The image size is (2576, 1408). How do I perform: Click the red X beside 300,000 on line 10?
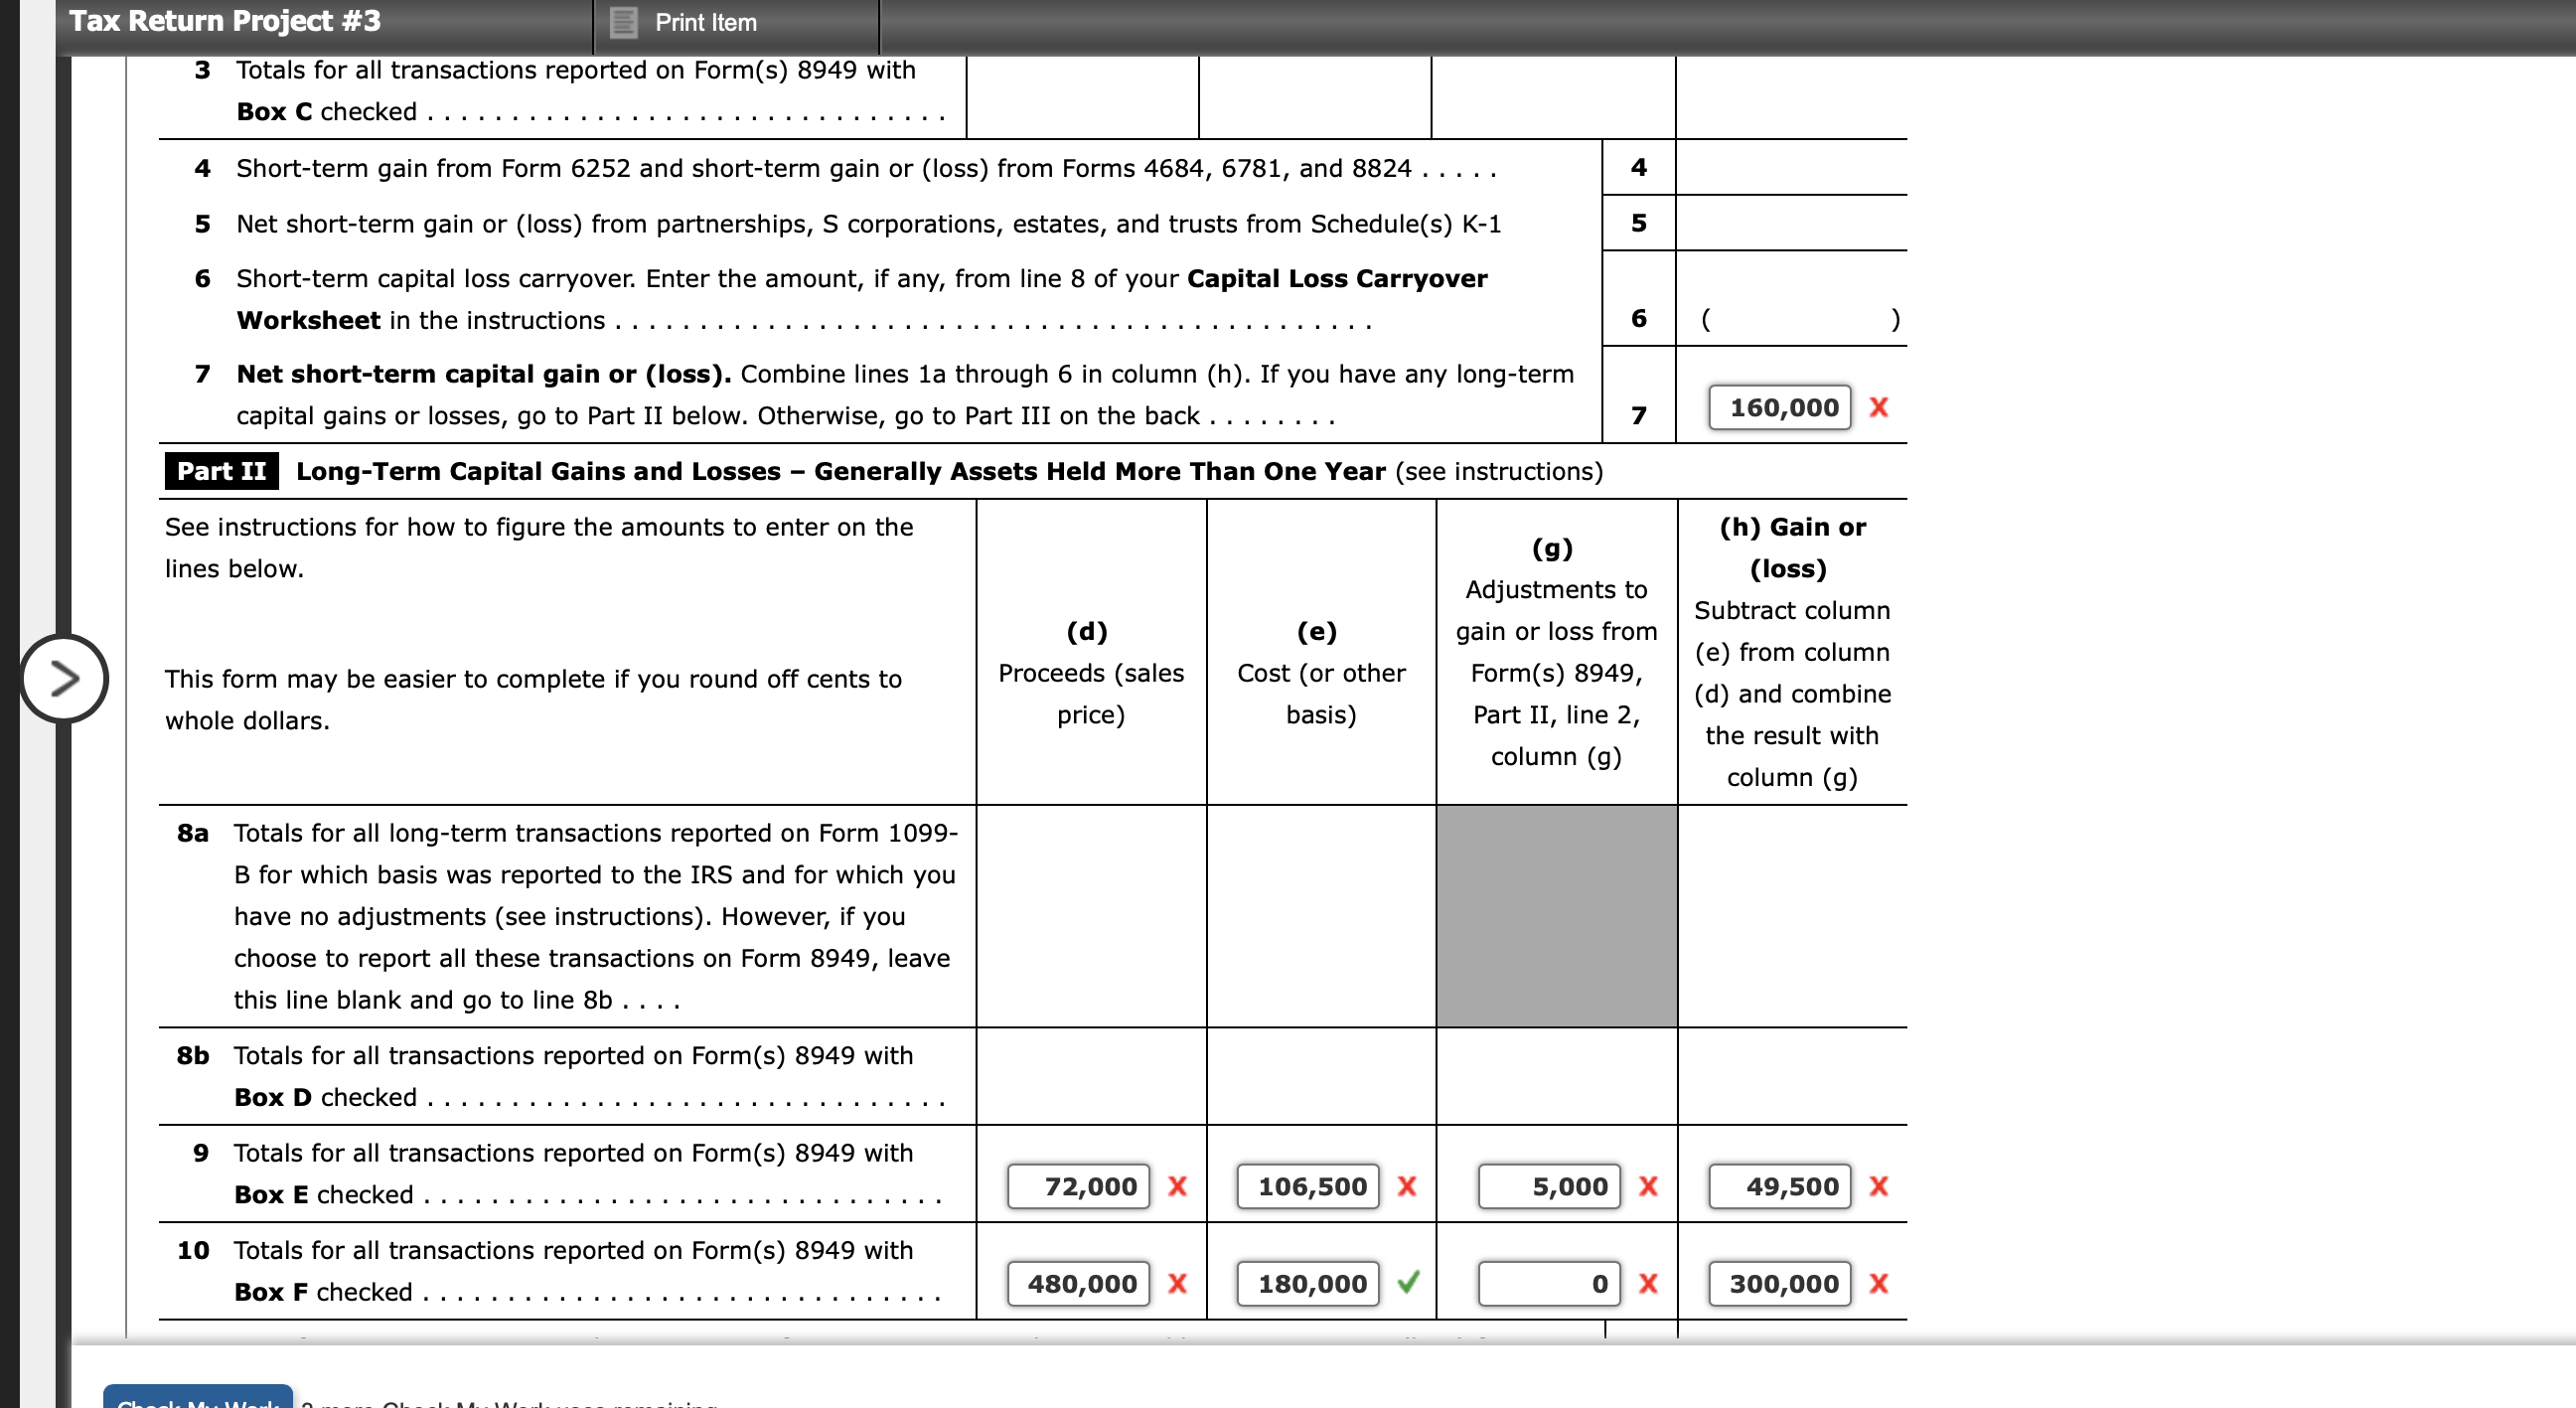click(x=1880, y=1284)
